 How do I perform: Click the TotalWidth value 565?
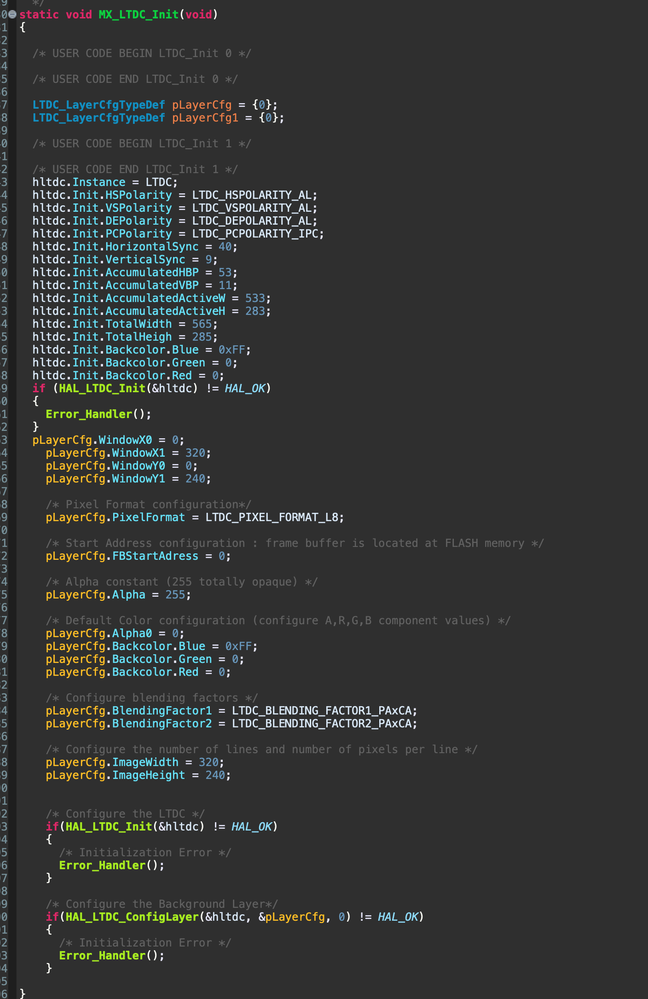[201, 324]
